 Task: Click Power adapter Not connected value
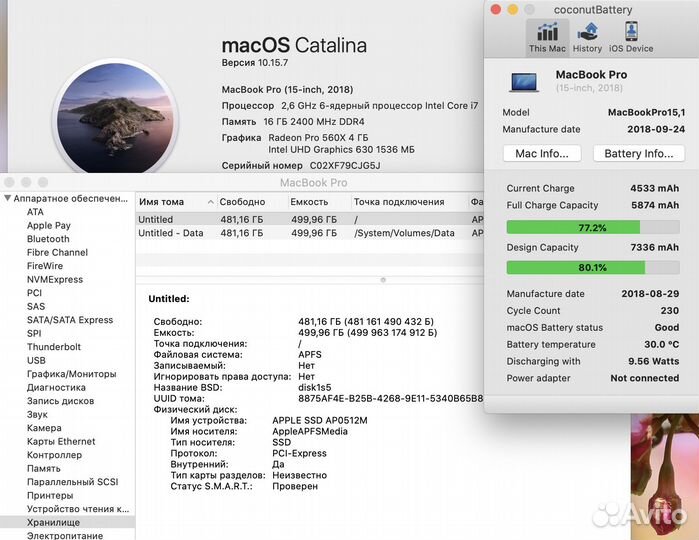tap(645, 378)
